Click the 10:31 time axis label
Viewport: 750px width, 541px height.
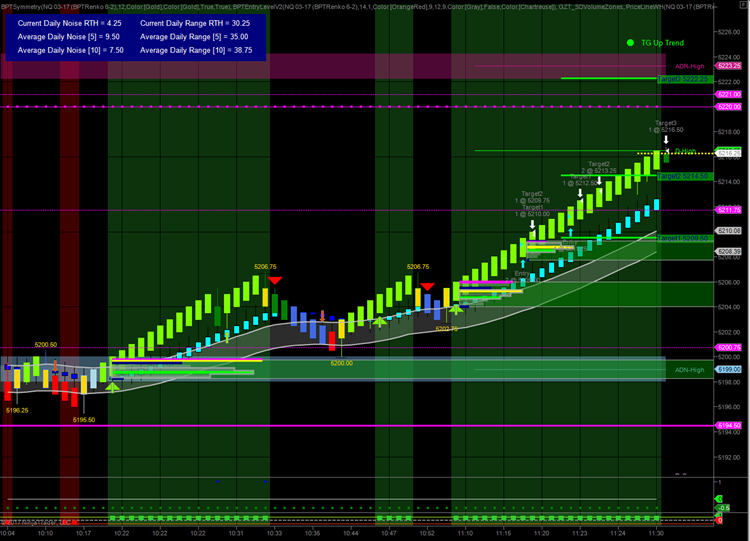pos(236,533)
